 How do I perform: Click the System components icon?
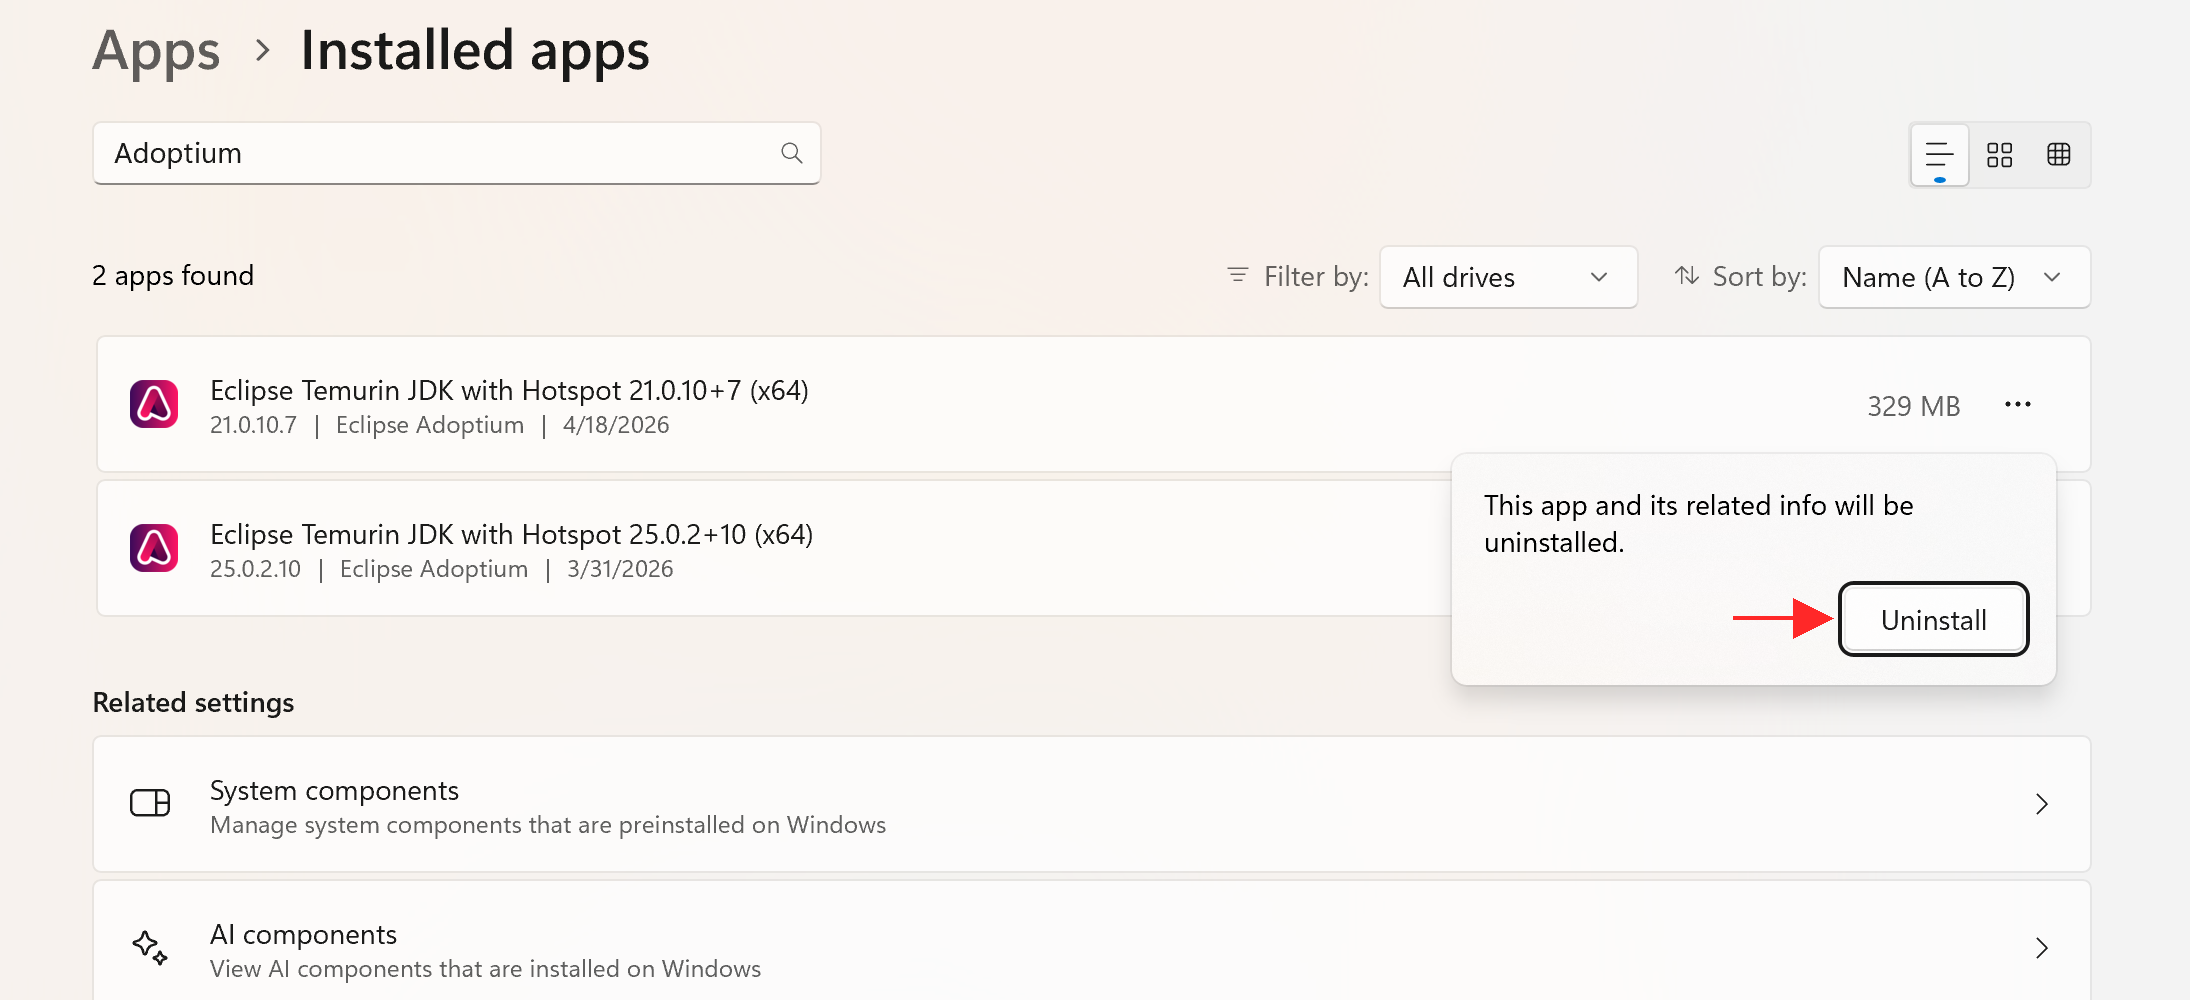pos(150,803)
